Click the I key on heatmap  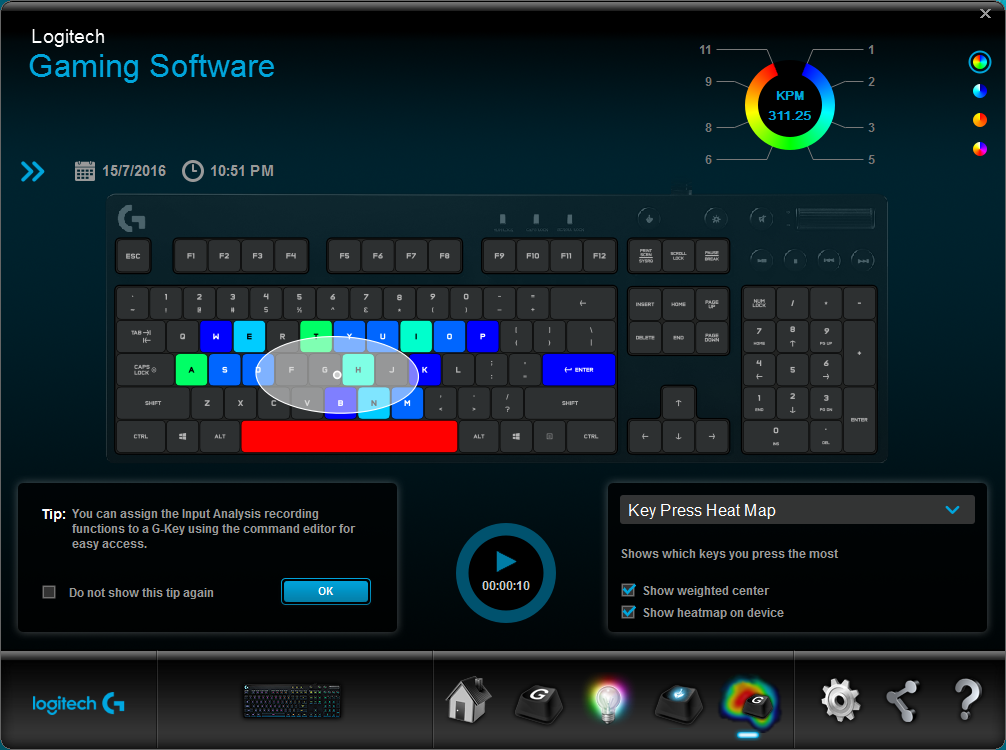point(416,336)
